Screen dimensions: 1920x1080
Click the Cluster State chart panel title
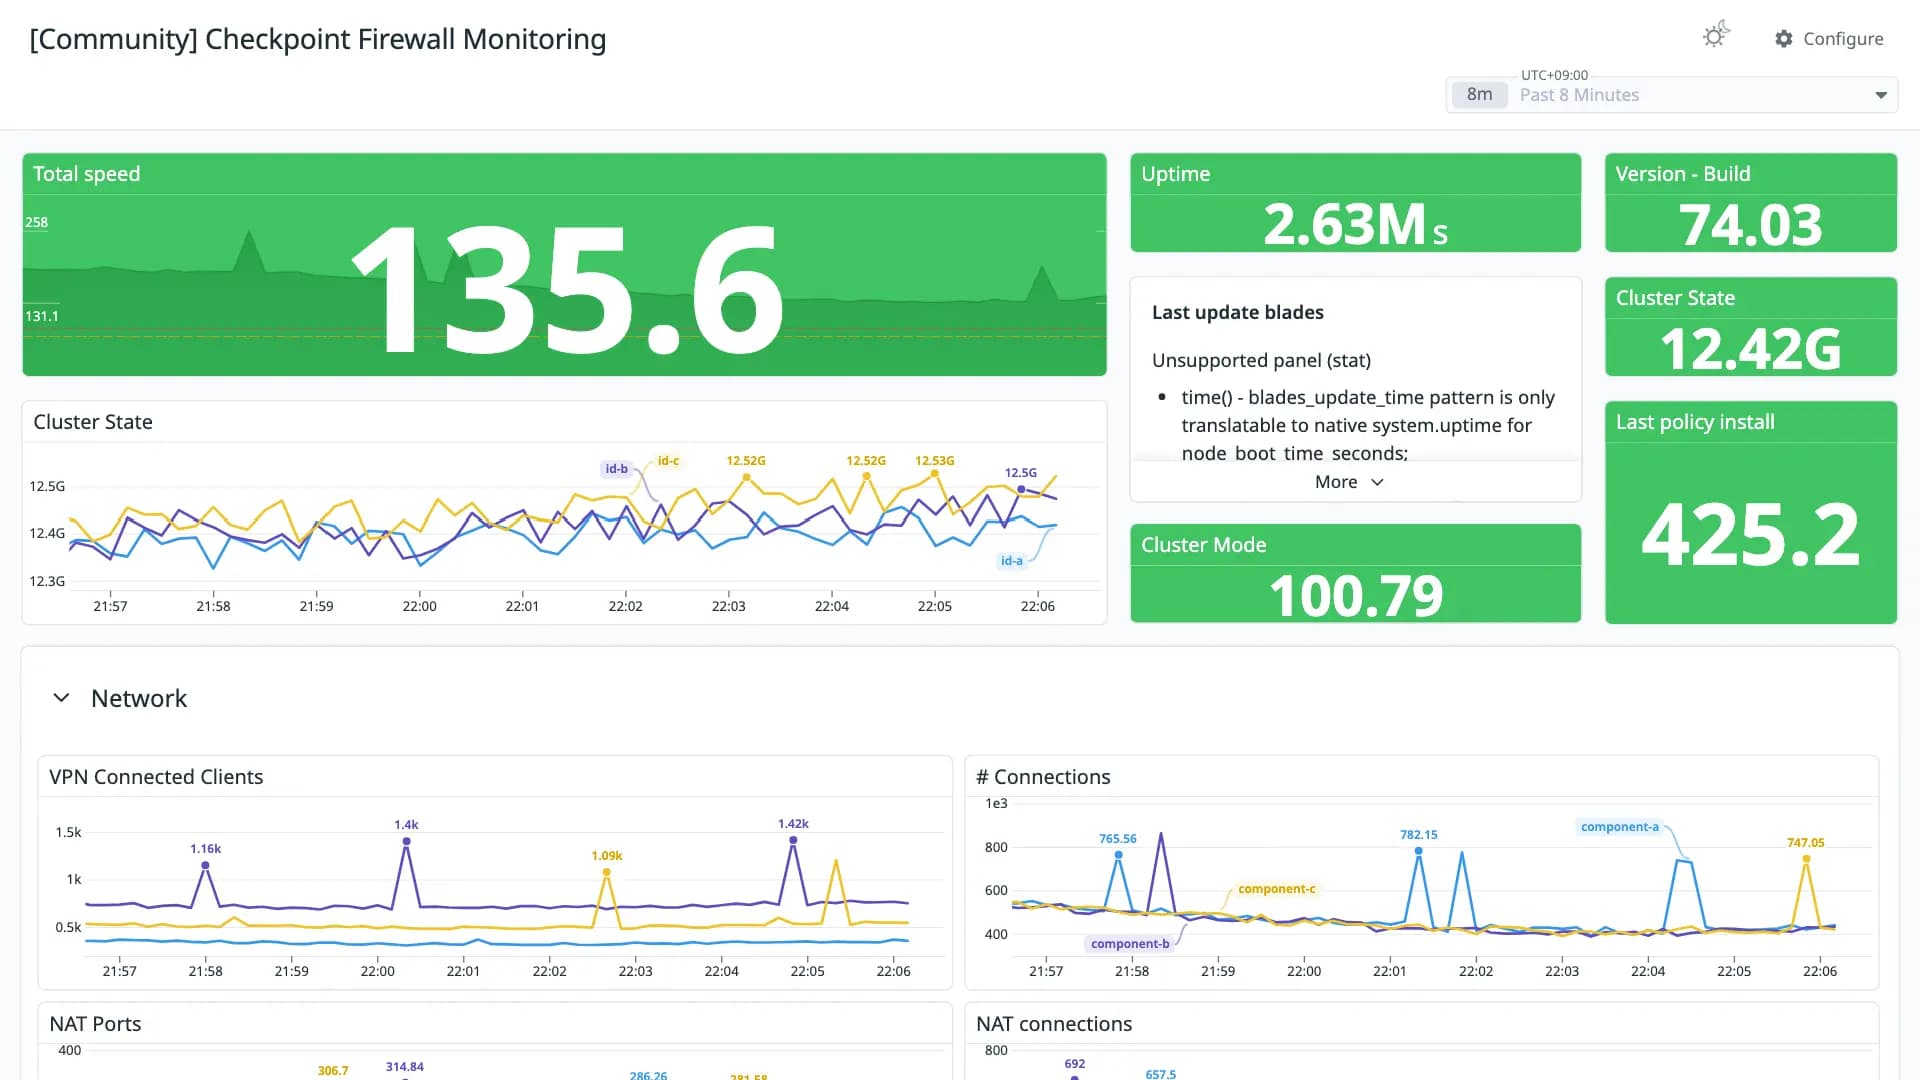(x=93, y=422)
